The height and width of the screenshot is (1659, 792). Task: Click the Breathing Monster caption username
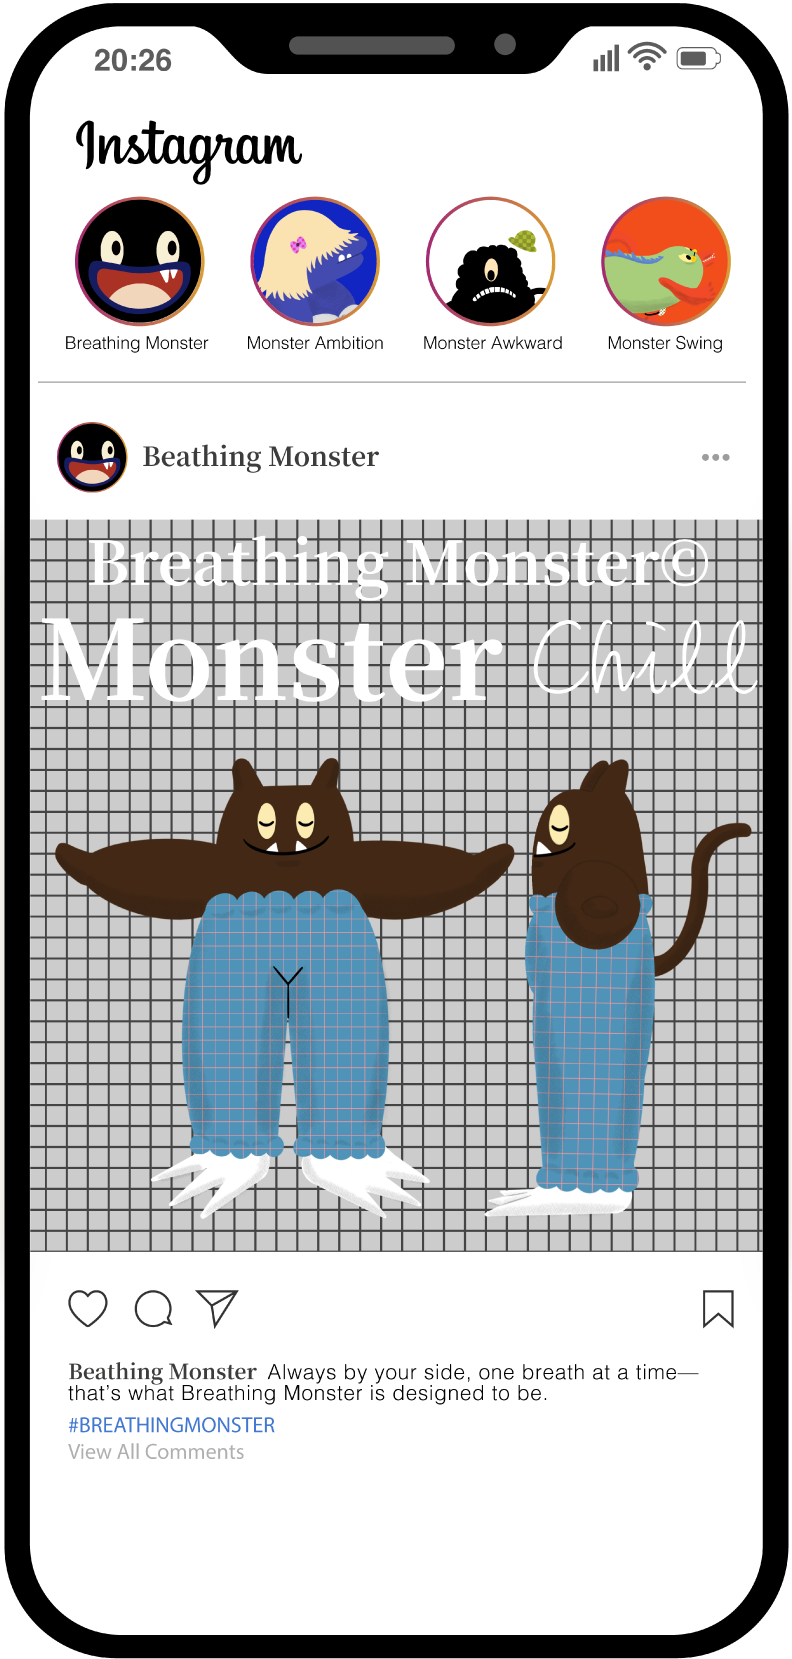[x=163, y=1372]
